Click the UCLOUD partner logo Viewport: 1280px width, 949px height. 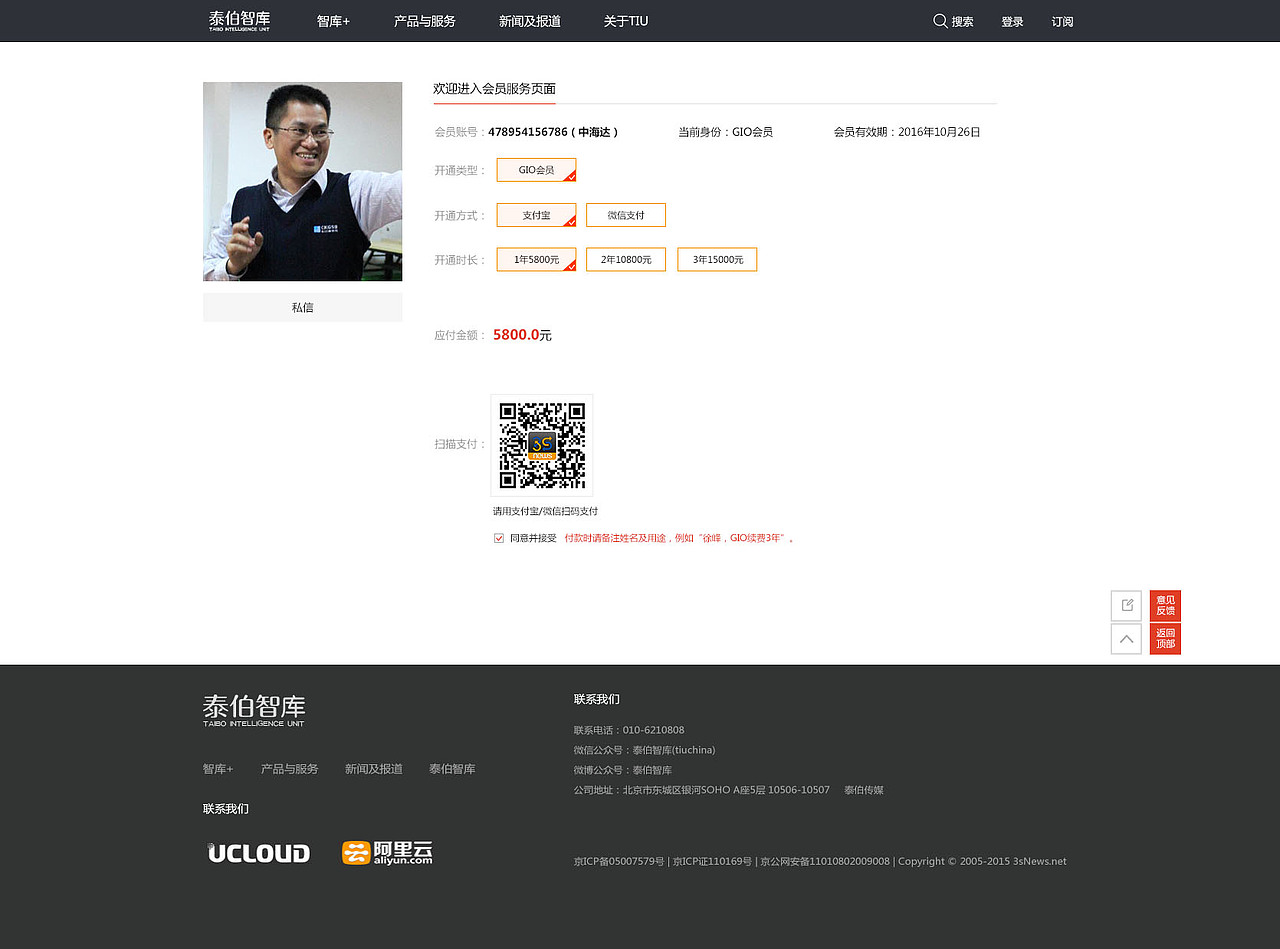(259, 853)
